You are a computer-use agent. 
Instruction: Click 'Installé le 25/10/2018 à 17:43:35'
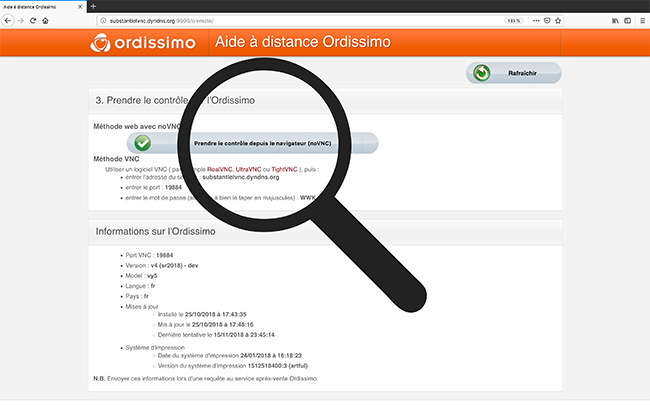202,315
